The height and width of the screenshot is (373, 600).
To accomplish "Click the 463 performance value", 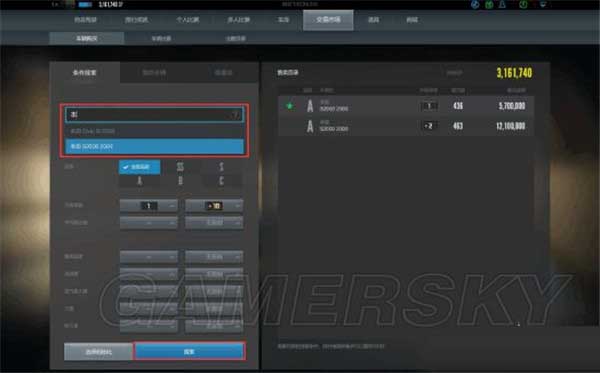I will click(458, 126).
